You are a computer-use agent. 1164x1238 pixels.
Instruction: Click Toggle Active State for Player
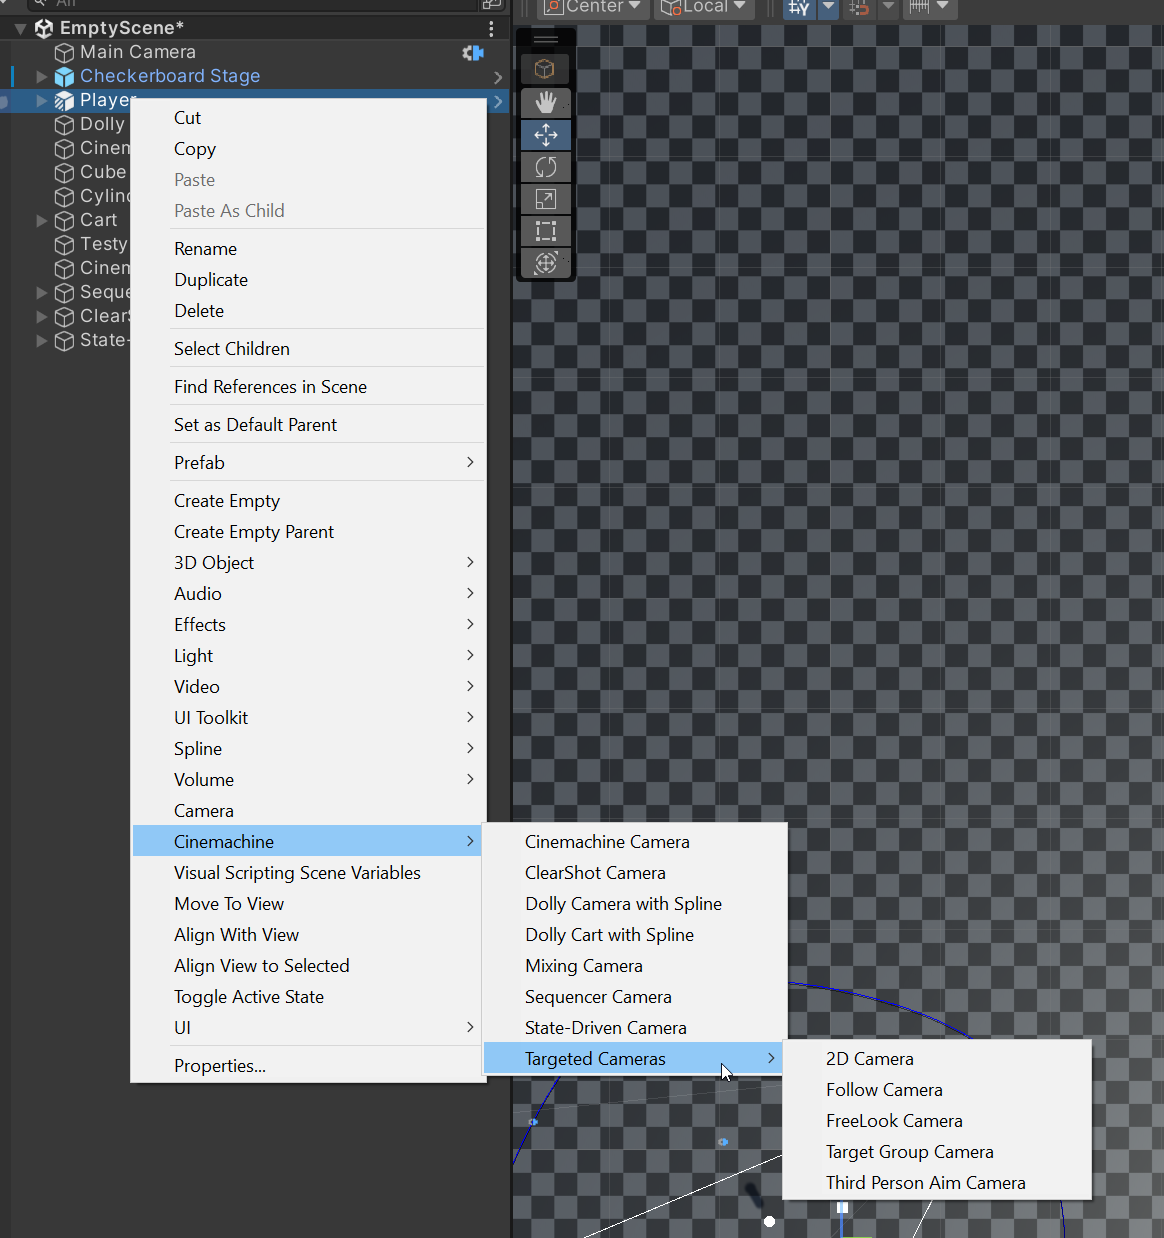click(x=248, y=996)
